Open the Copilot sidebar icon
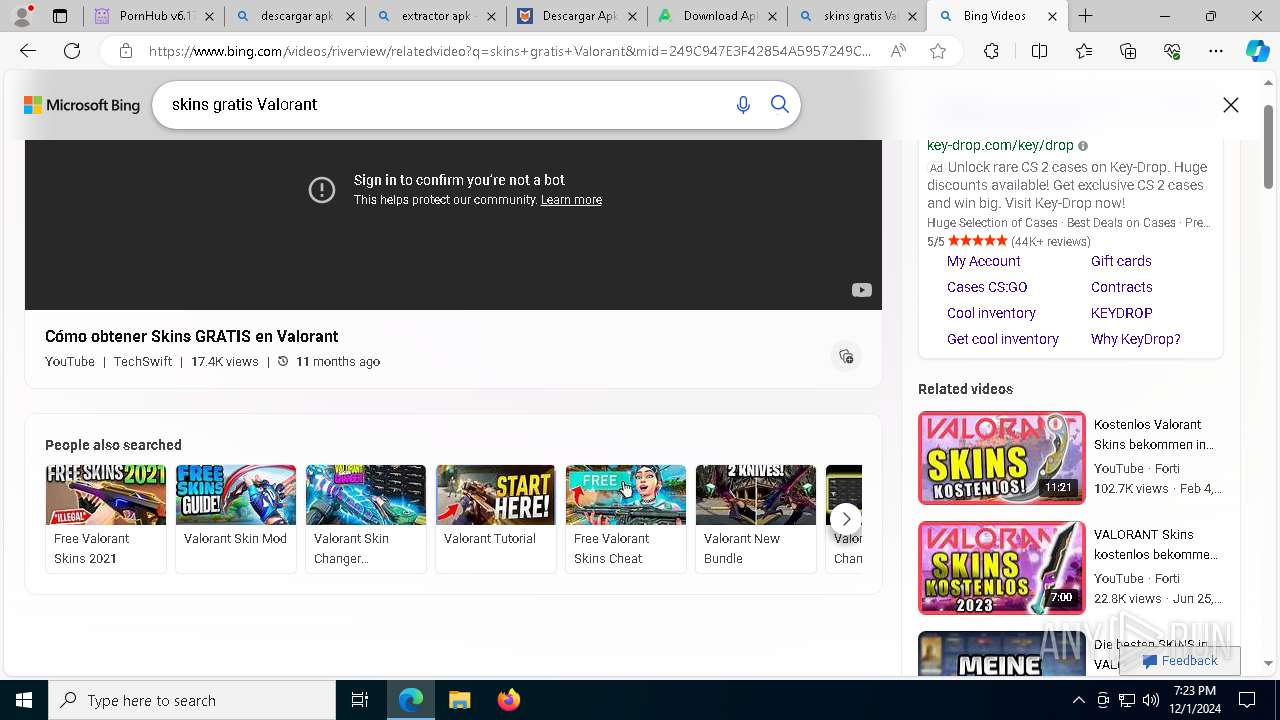The height and width of the screenshot is (720, 1280). pos(1257,51)
